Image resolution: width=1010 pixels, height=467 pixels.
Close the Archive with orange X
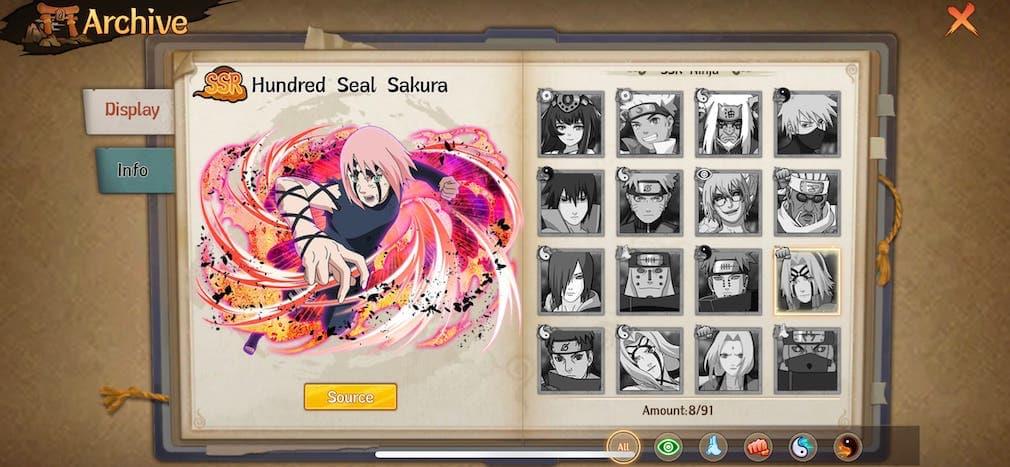[x=962, y=19]
